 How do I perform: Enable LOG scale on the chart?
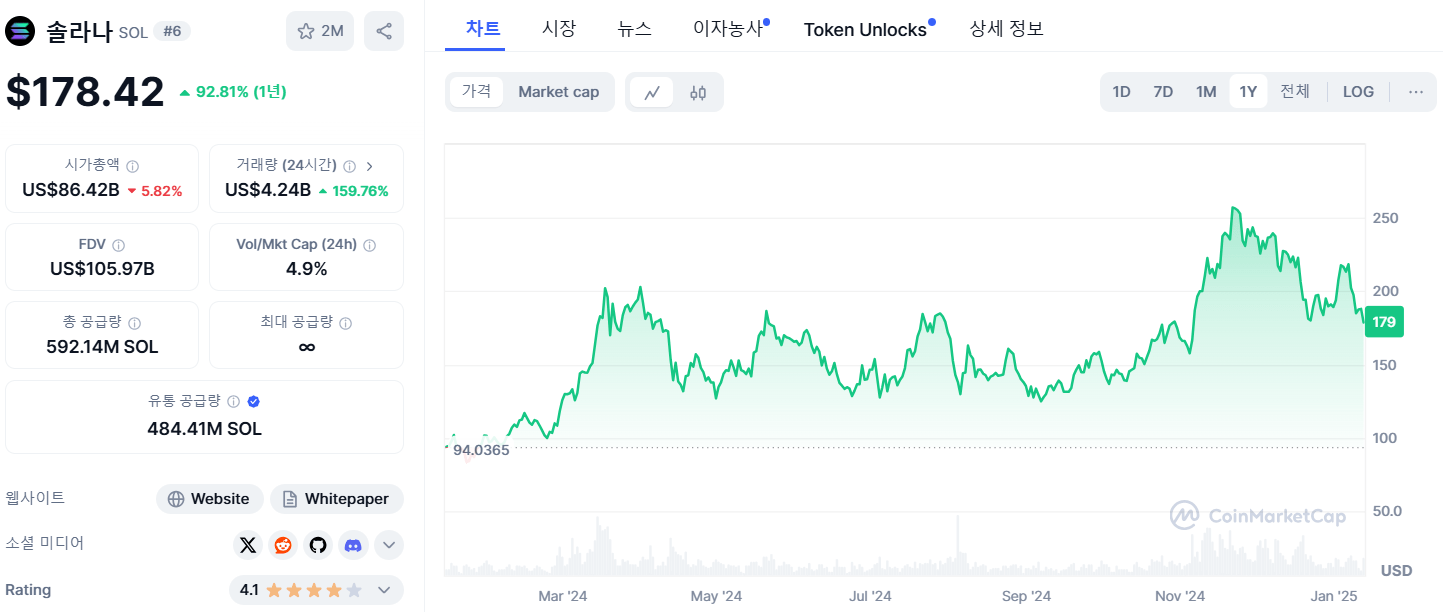1358,91
